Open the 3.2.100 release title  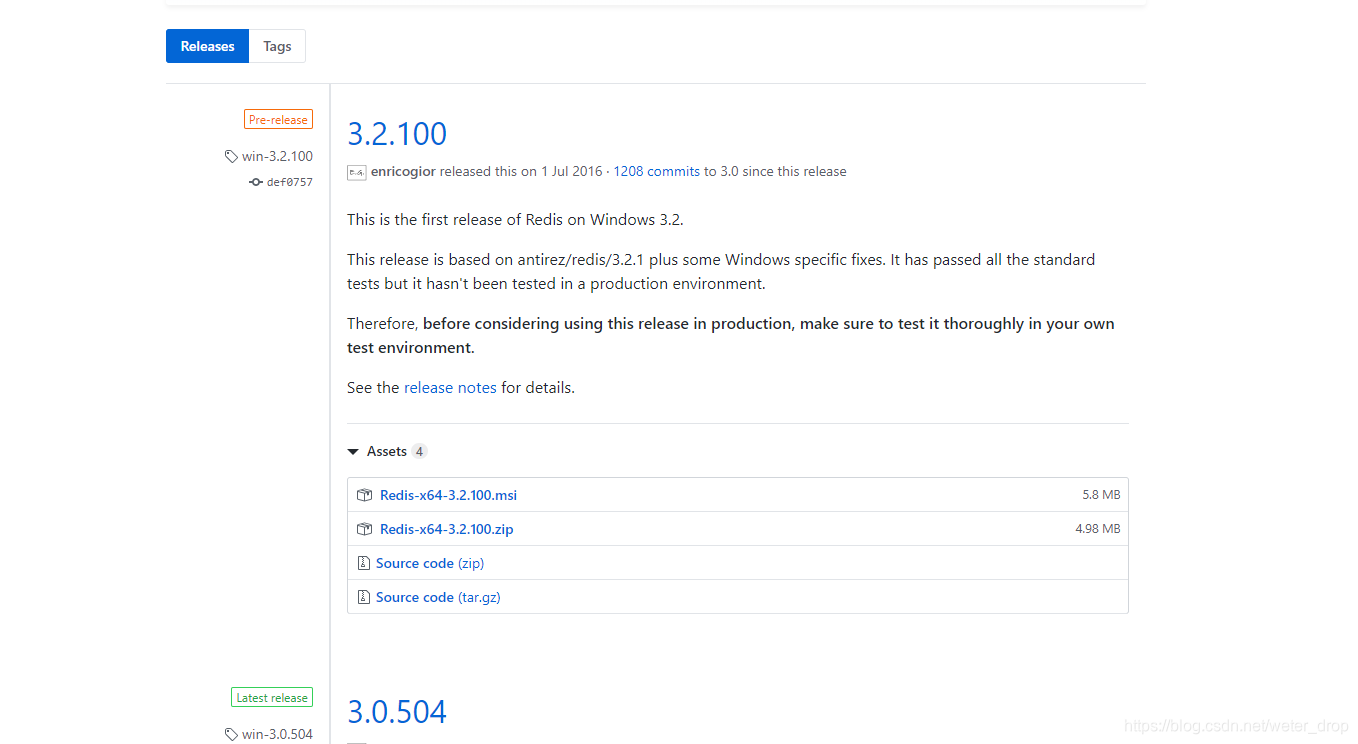[397, 133]
